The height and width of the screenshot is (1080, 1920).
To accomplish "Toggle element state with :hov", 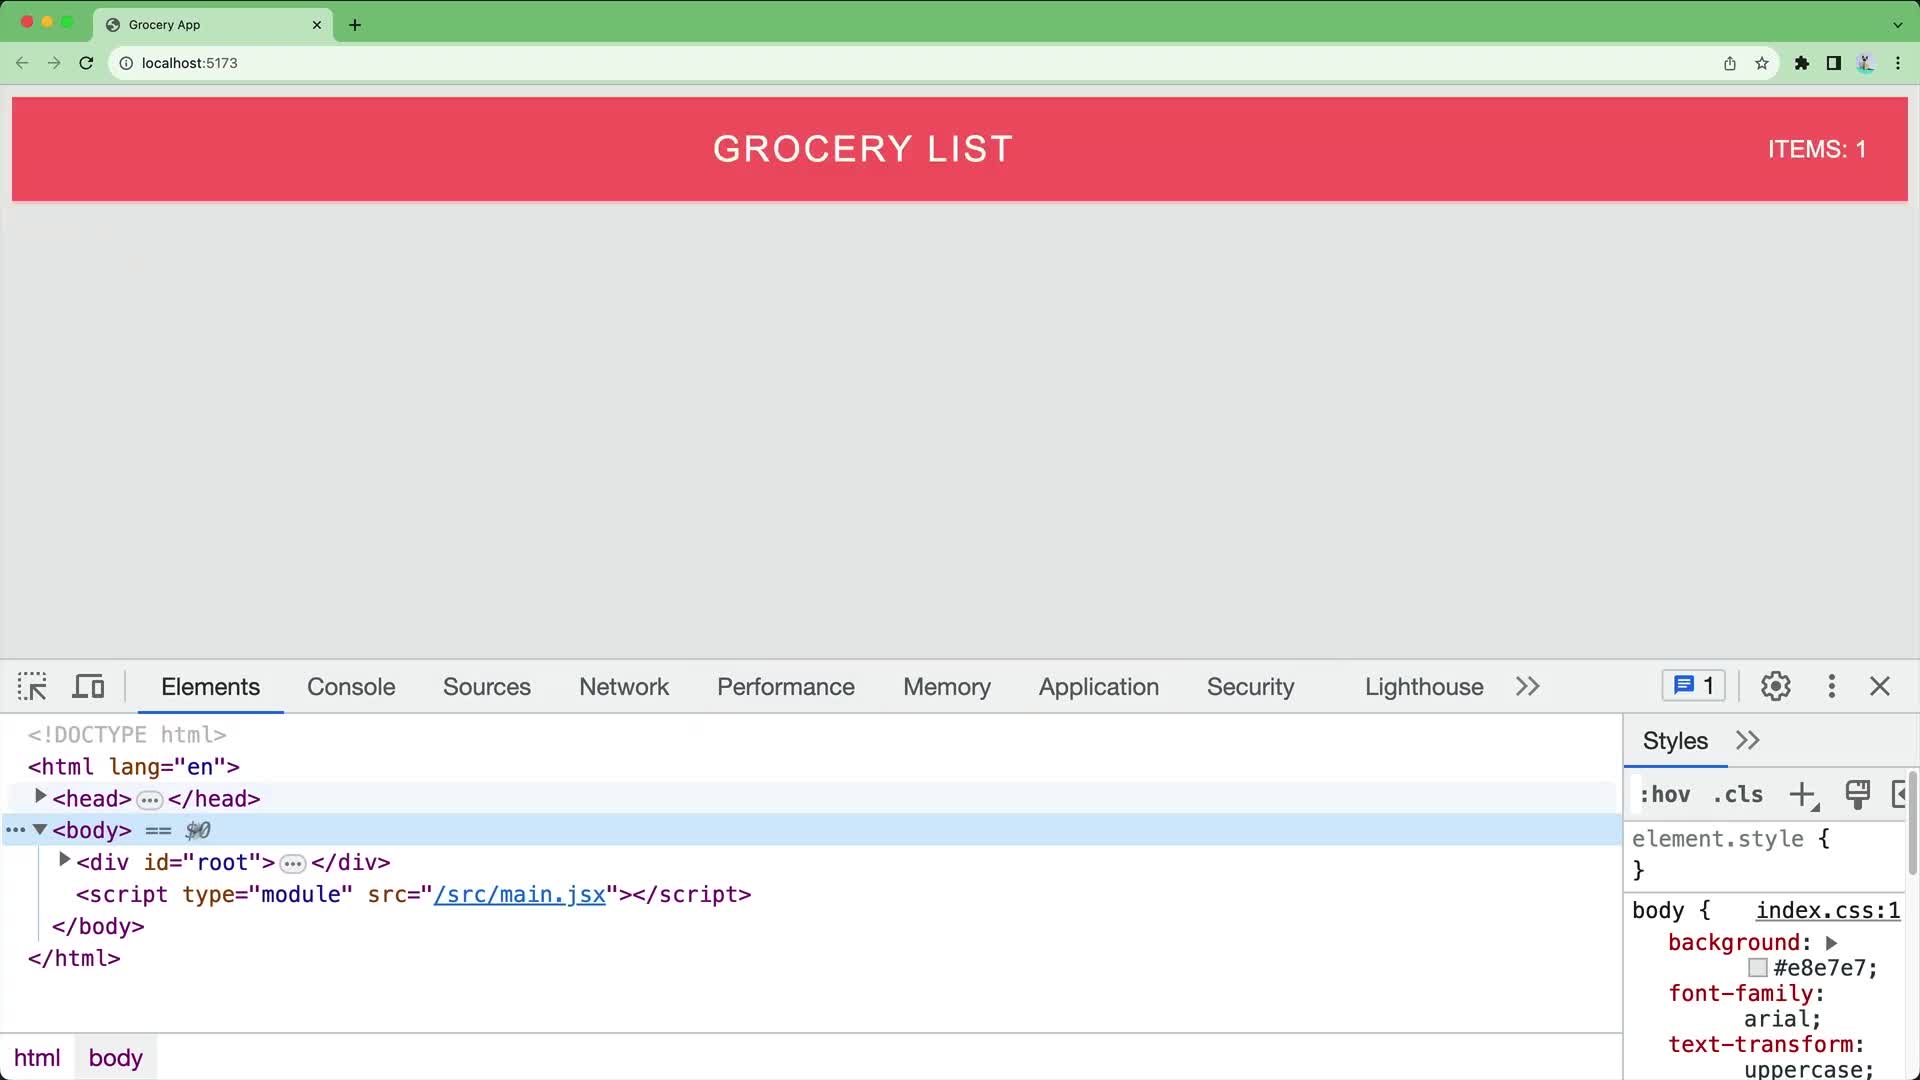I will 1664,794.
